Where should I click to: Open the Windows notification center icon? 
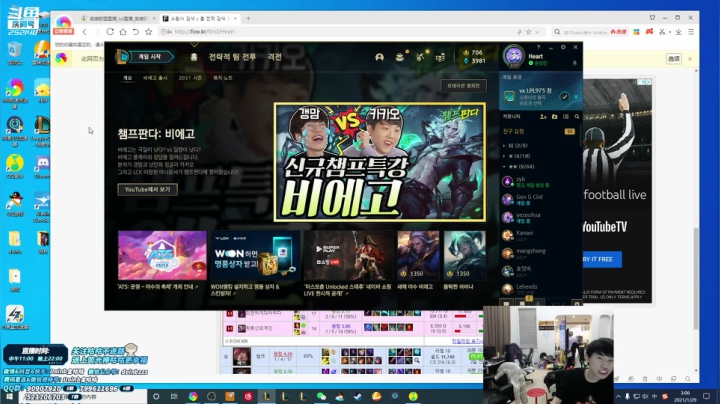707,396
